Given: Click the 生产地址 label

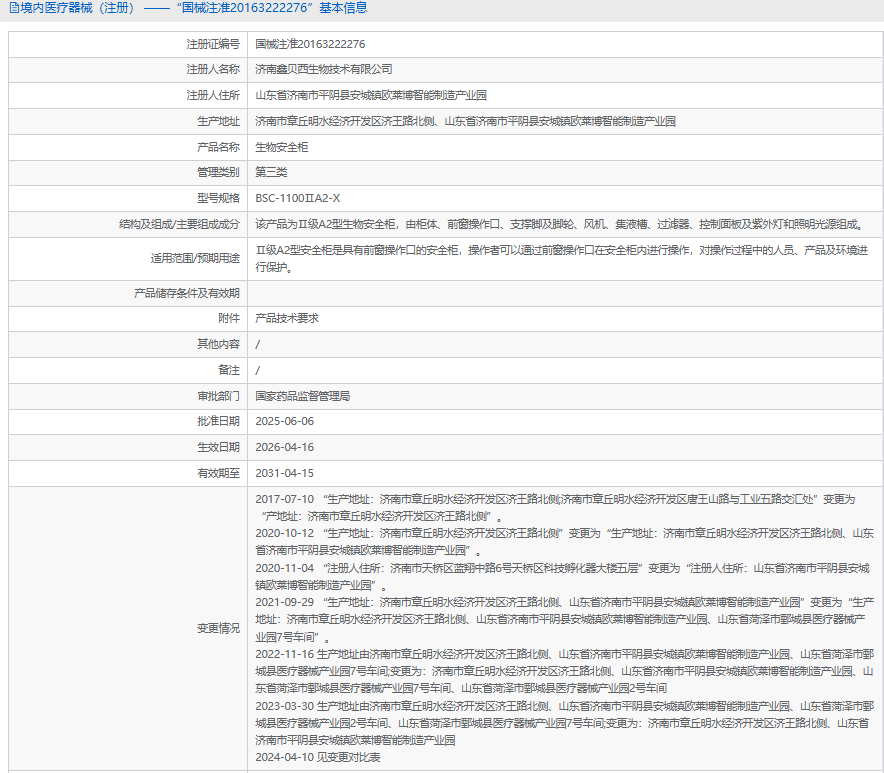Looking at the screenshot, I should click(x=218, y=121).
